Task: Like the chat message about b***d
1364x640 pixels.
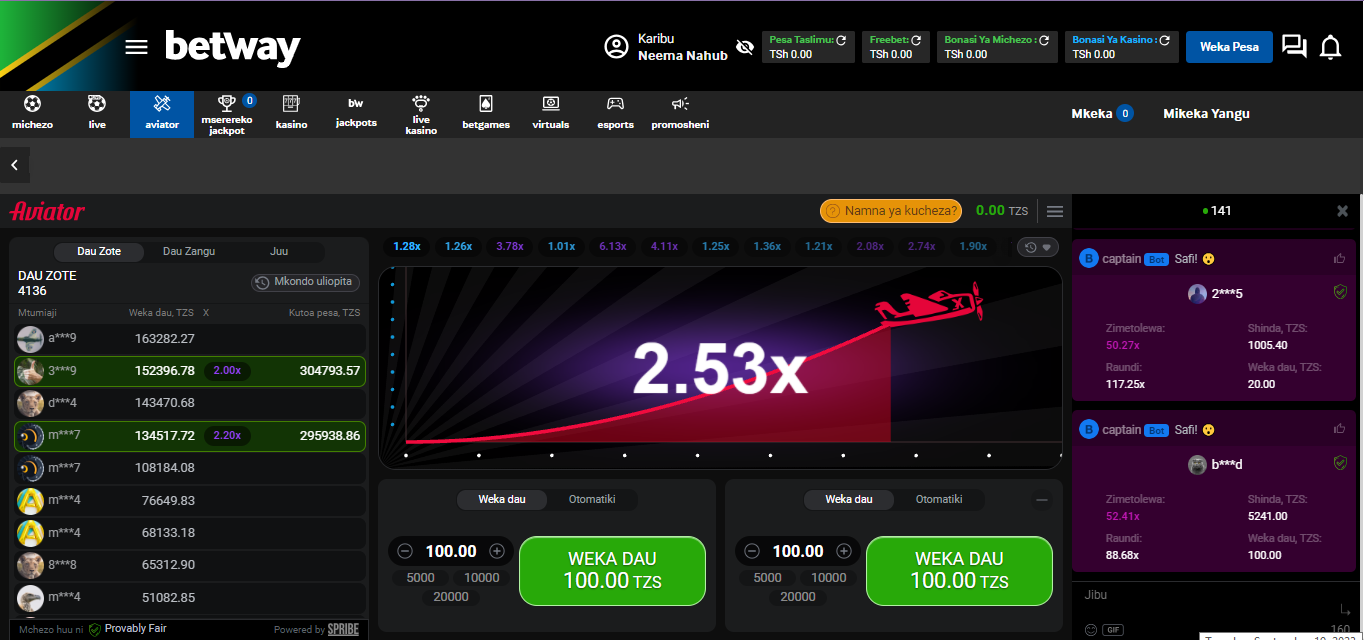Action: (x=1339, y=429)
